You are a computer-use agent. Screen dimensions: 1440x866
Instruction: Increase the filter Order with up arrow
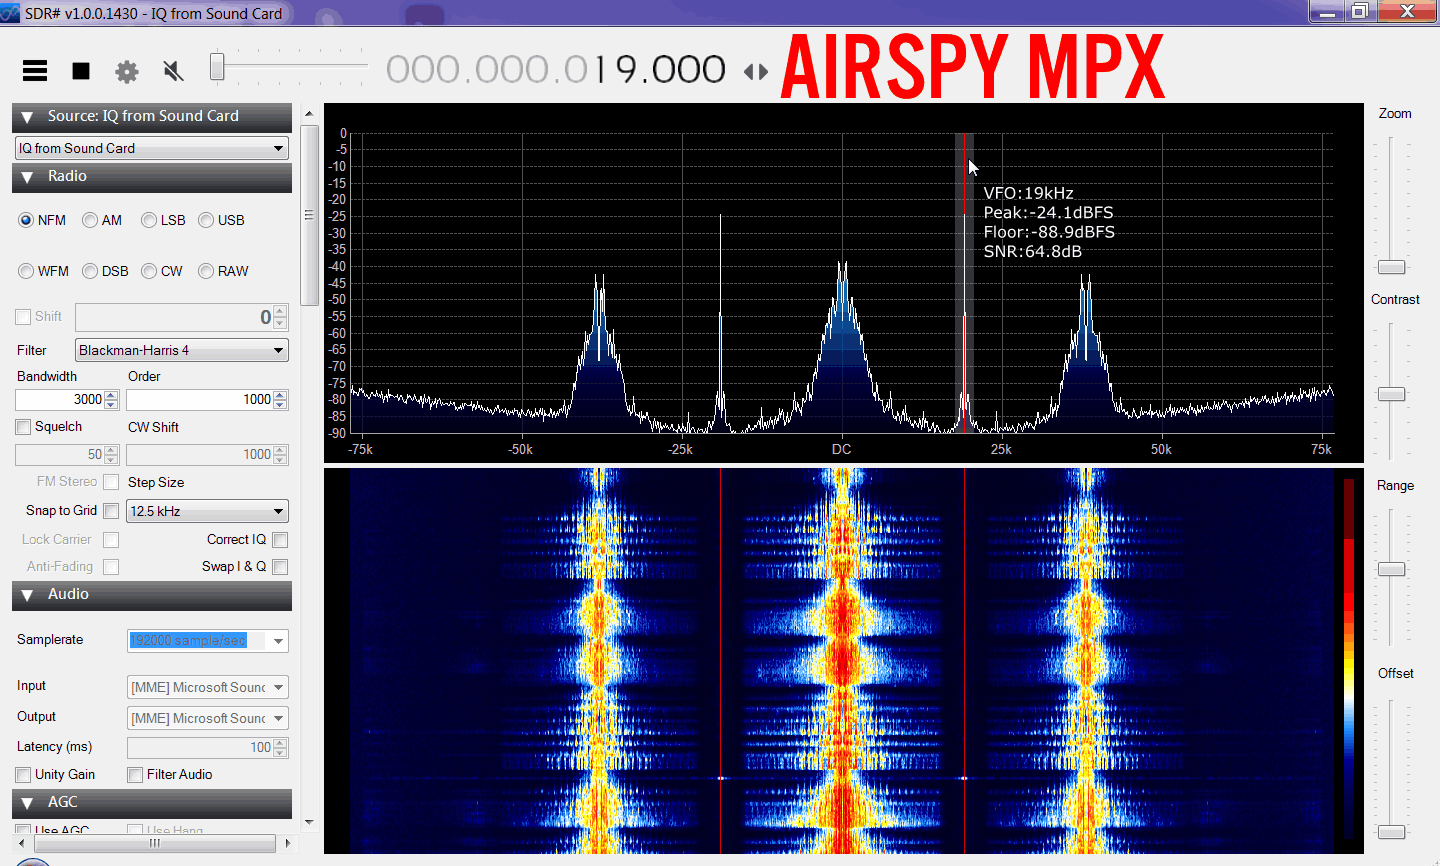[x=280, y=395]
